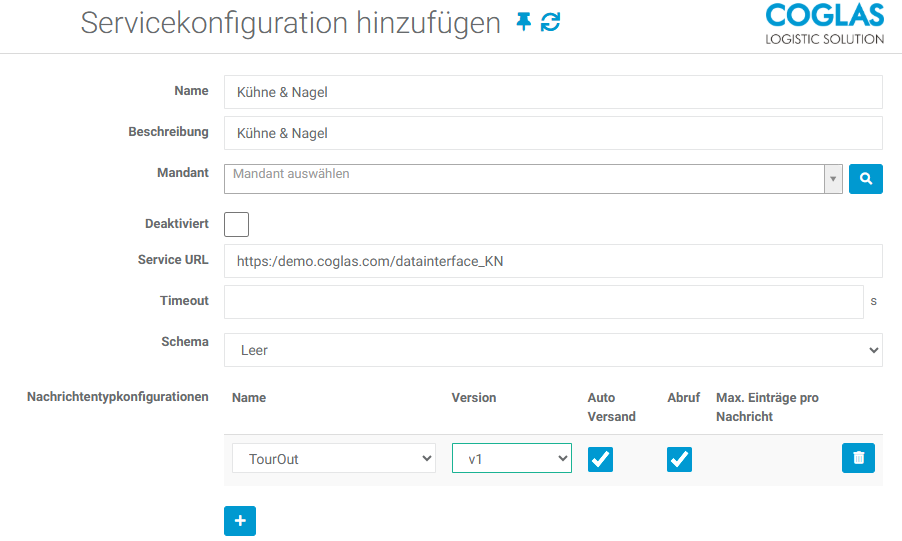Click into the Beschreibung input field
The width and height of the screenshot is (902, 541).
(x=553, y=133)
